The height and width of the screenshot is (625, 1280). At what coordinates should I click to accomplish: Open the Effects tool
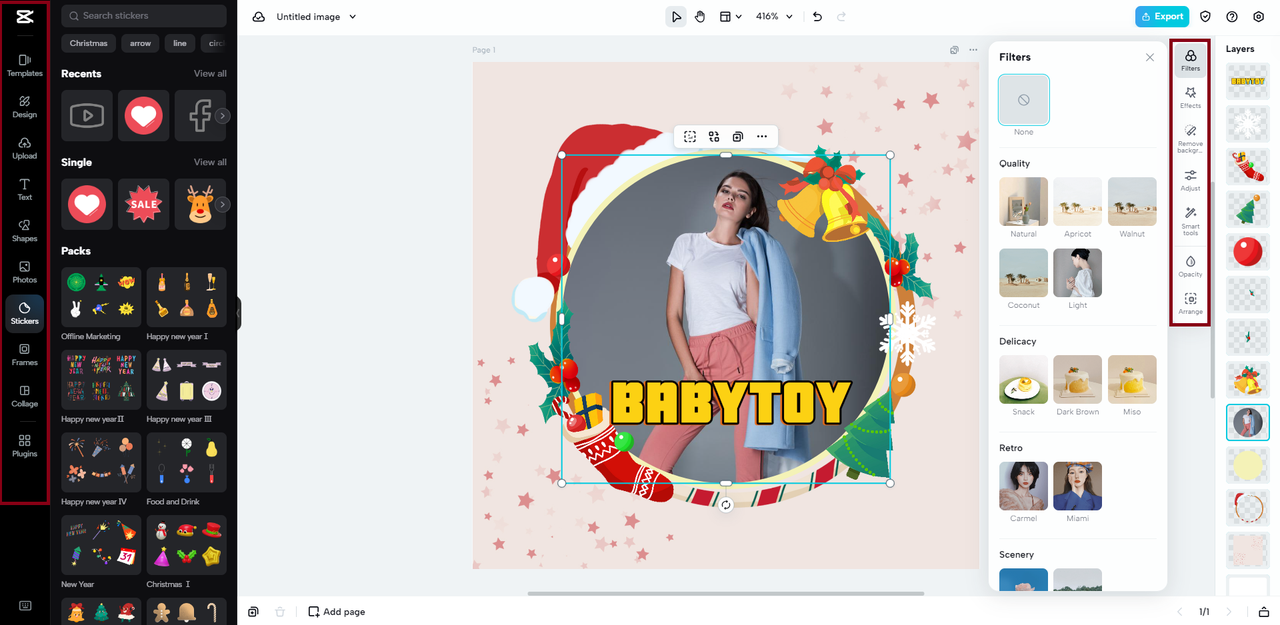coord(1190,97)
